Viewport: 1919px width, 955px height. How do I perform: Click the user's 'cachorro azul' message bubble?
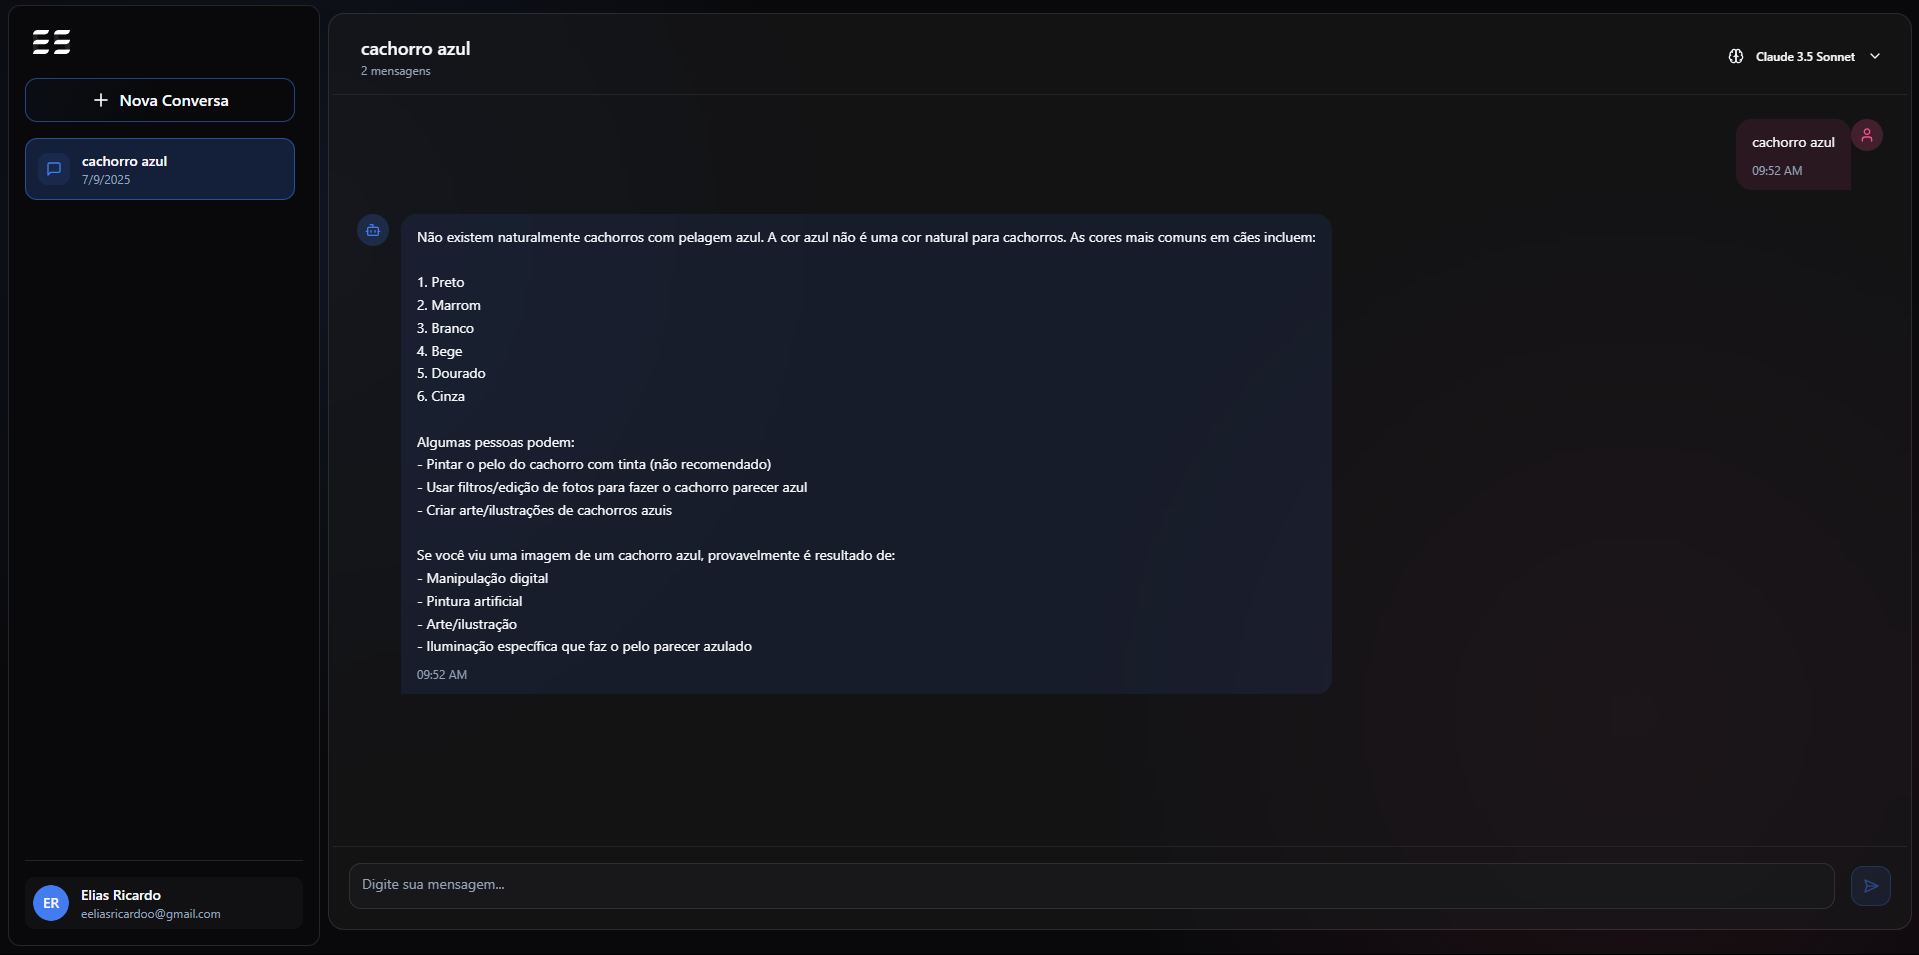[x=1793, y=143]
